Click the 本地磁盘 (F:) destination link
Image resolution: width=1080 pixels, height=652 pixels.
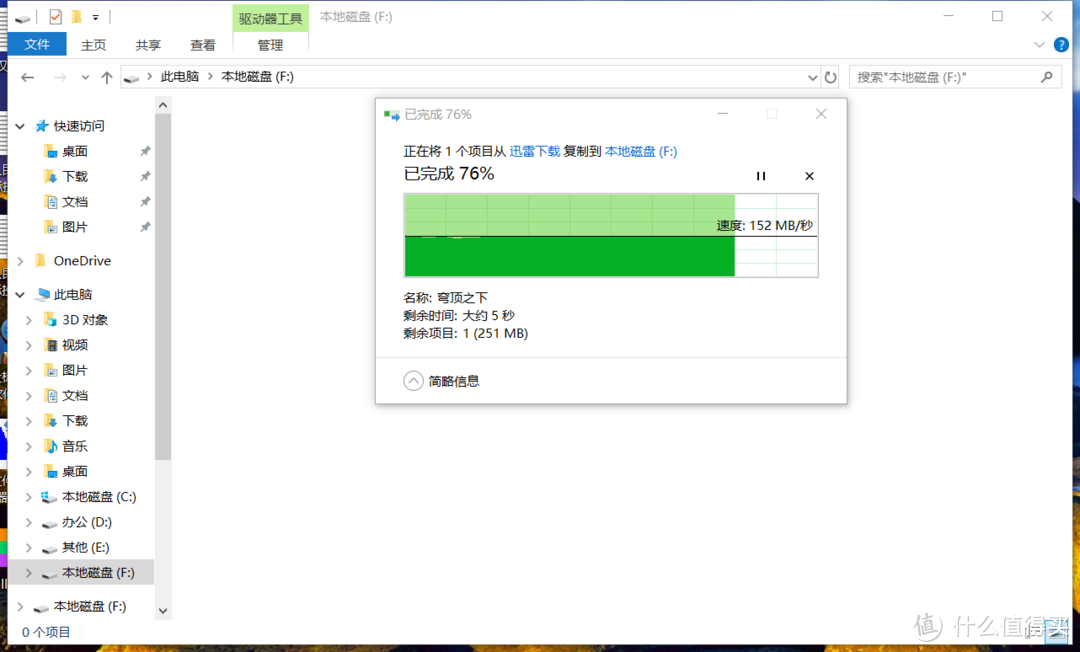(641, 151)
